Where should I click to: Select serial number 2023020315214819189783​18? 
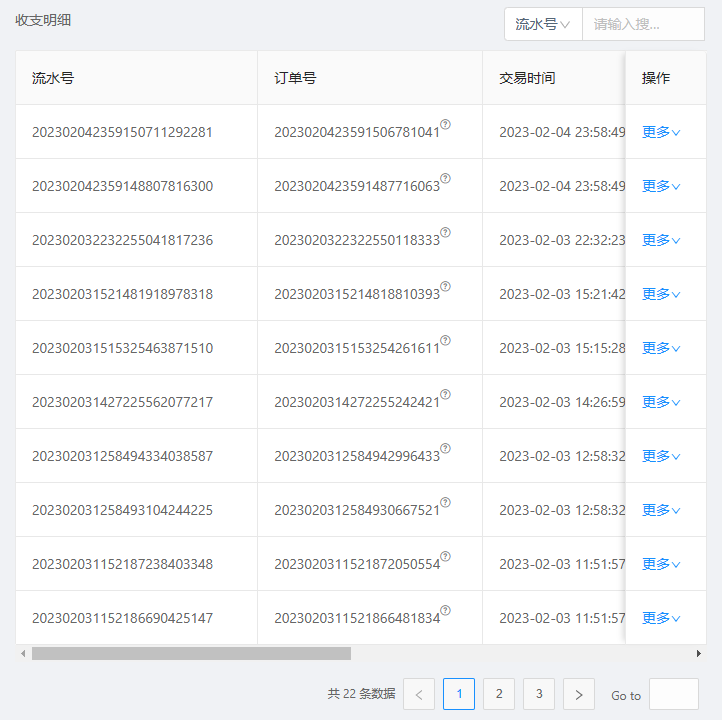122,294
